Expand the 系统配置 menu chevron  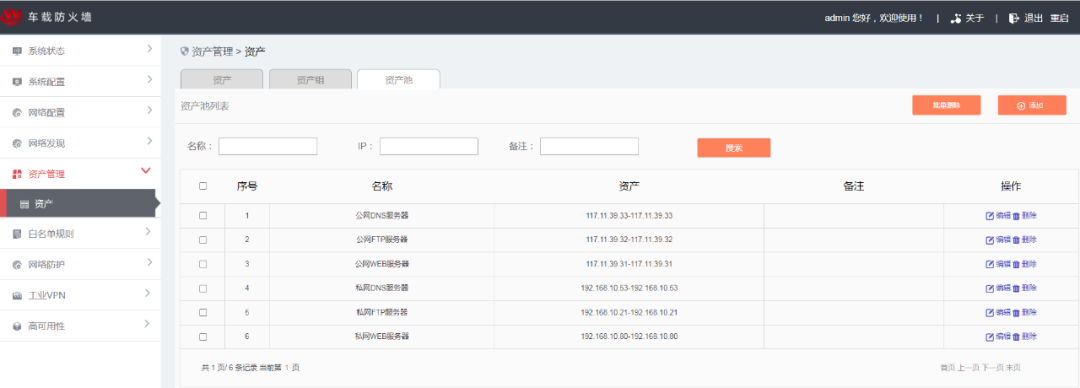(149, 80)
